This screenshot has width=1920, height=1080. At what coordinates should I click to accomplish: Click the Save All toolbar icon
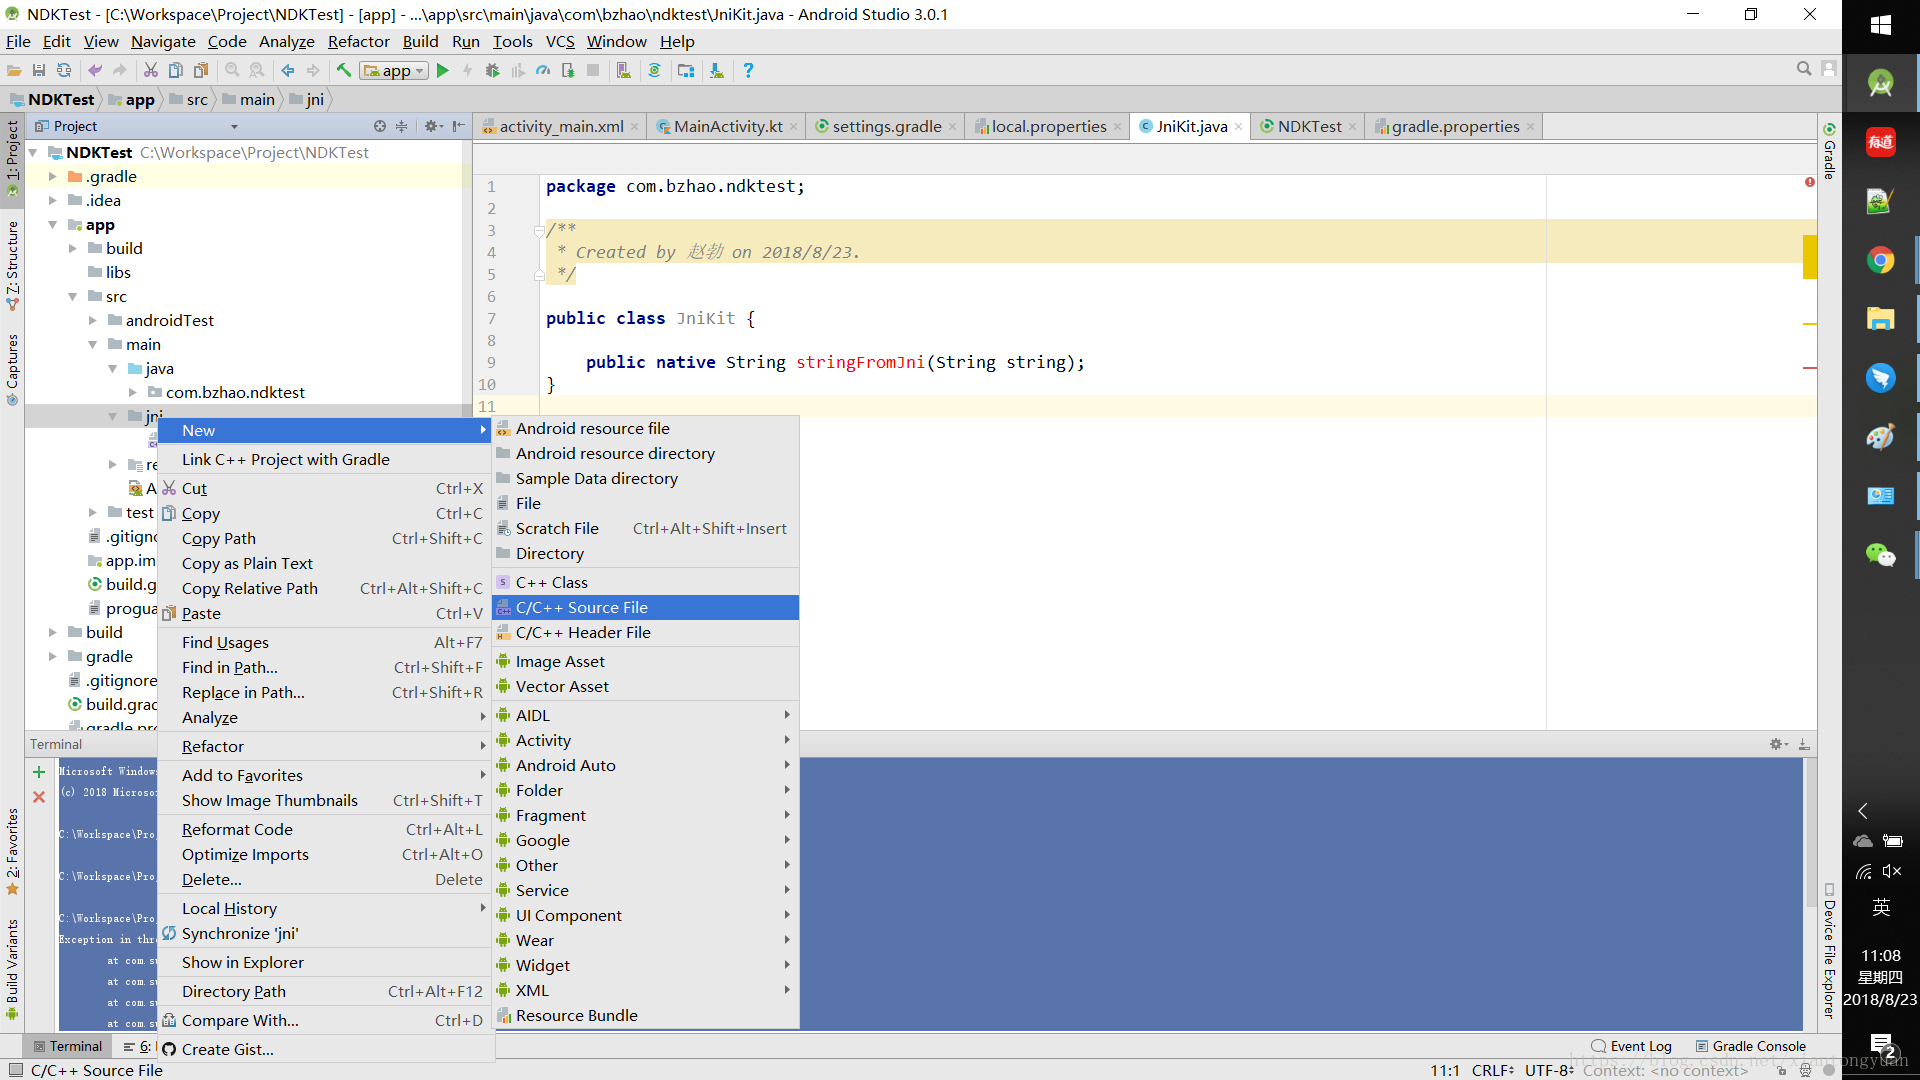pos(39,71)
